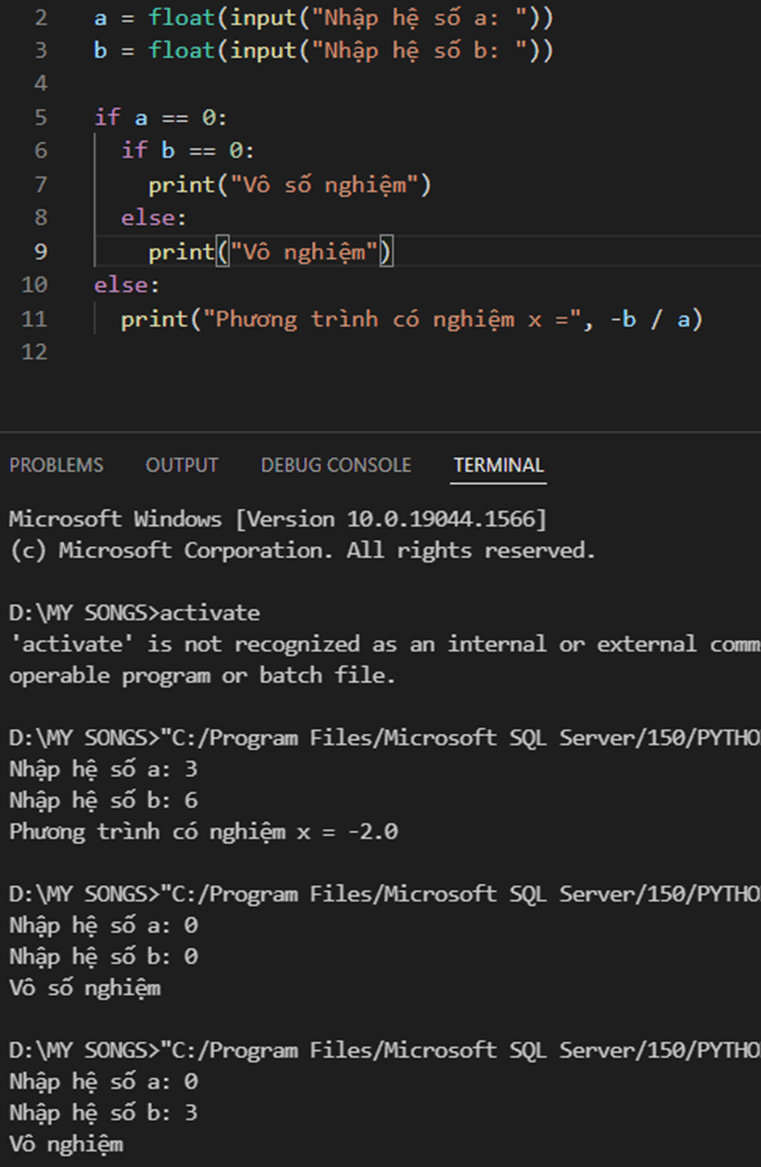Open the OUTPUT panel tab

(x=181, y=465)
